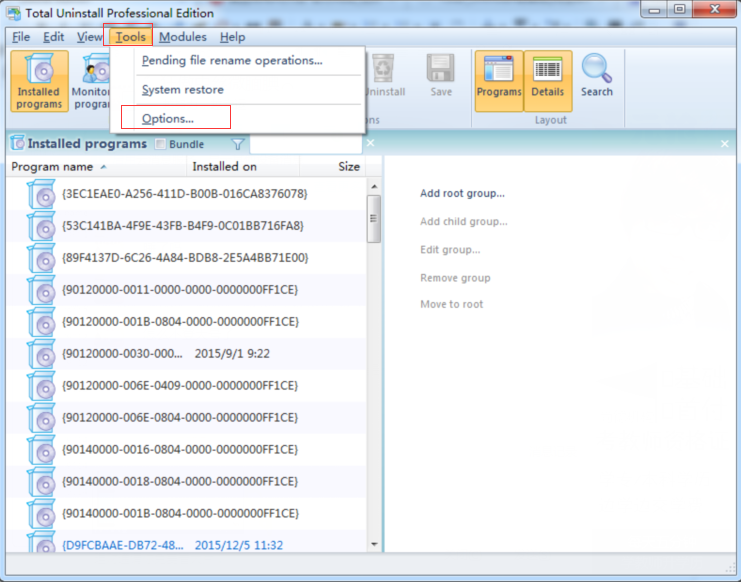Image resolution: width=741 pixels, height=582 pixels.
Task: Select program icon for {3EC1EAE0-A256-411D...}
Action: (42, 193)
